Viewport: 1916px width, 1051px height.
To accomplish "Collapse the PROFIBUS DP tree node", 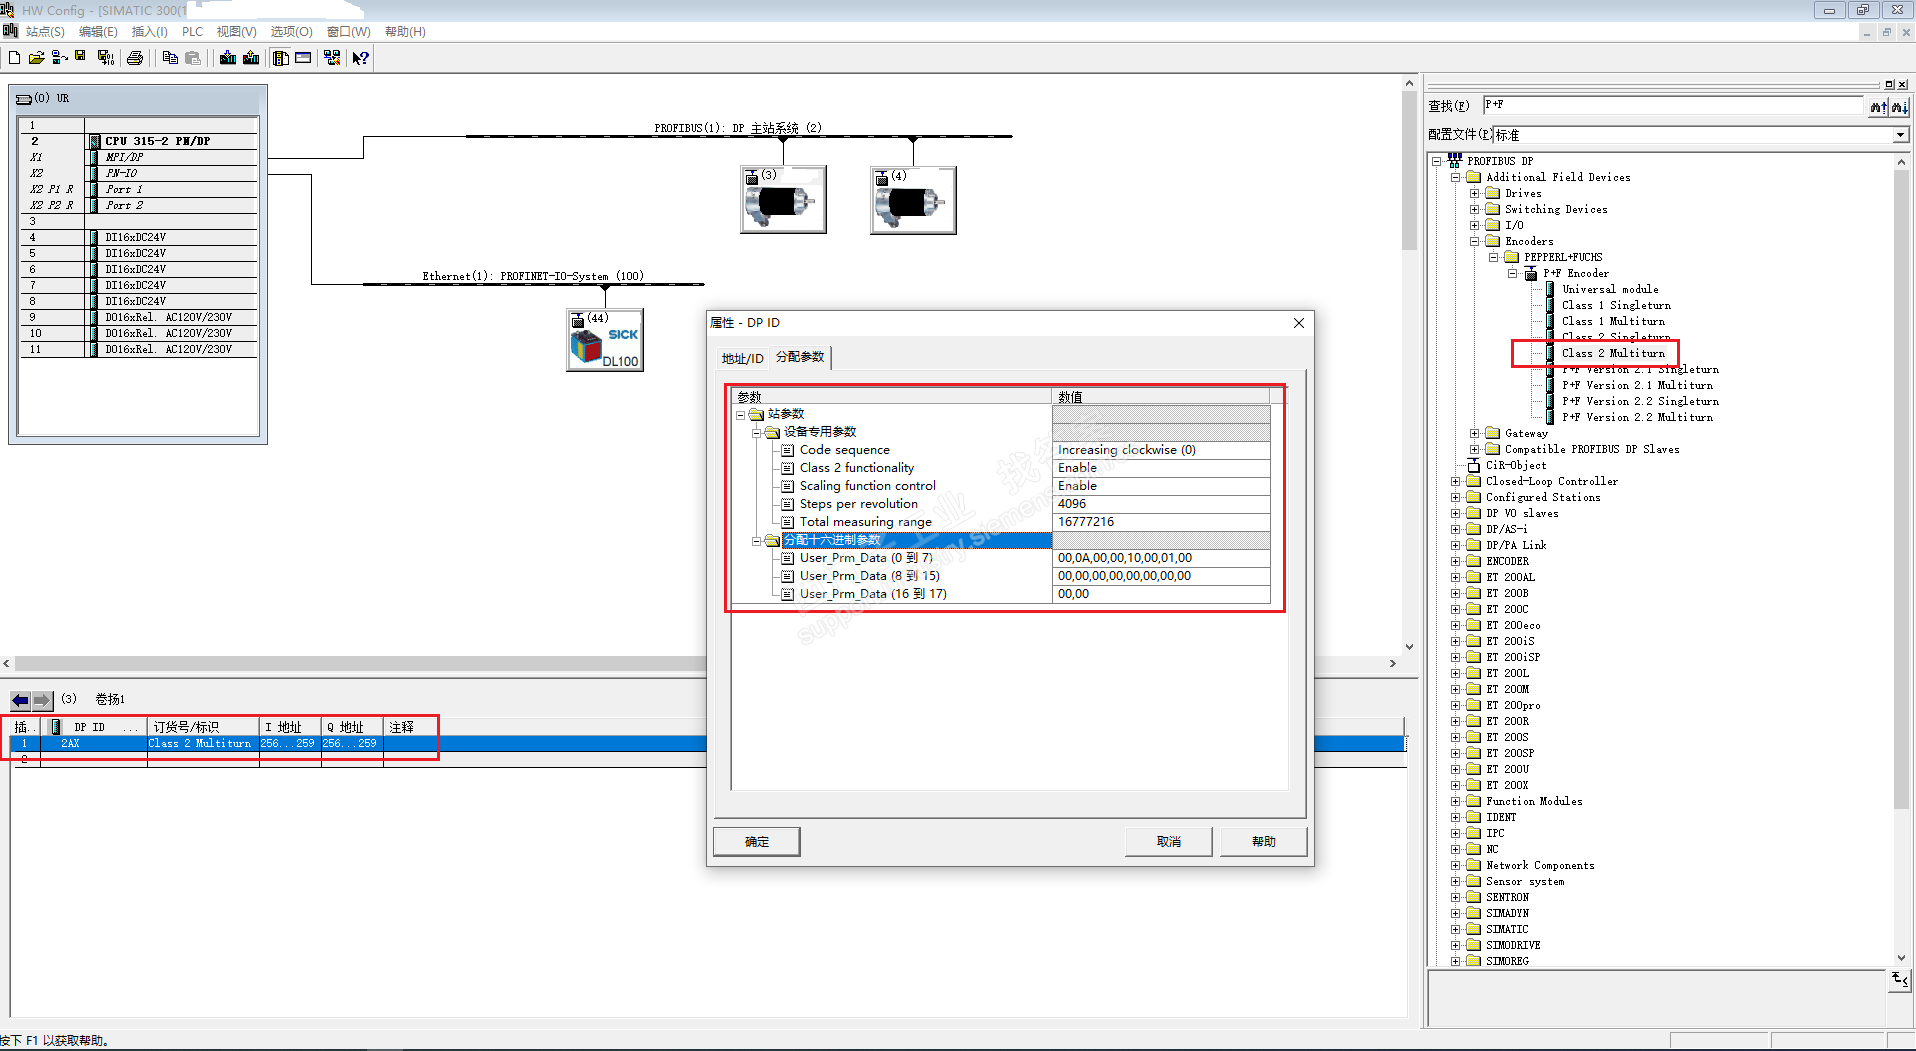I will point(1437,161).
